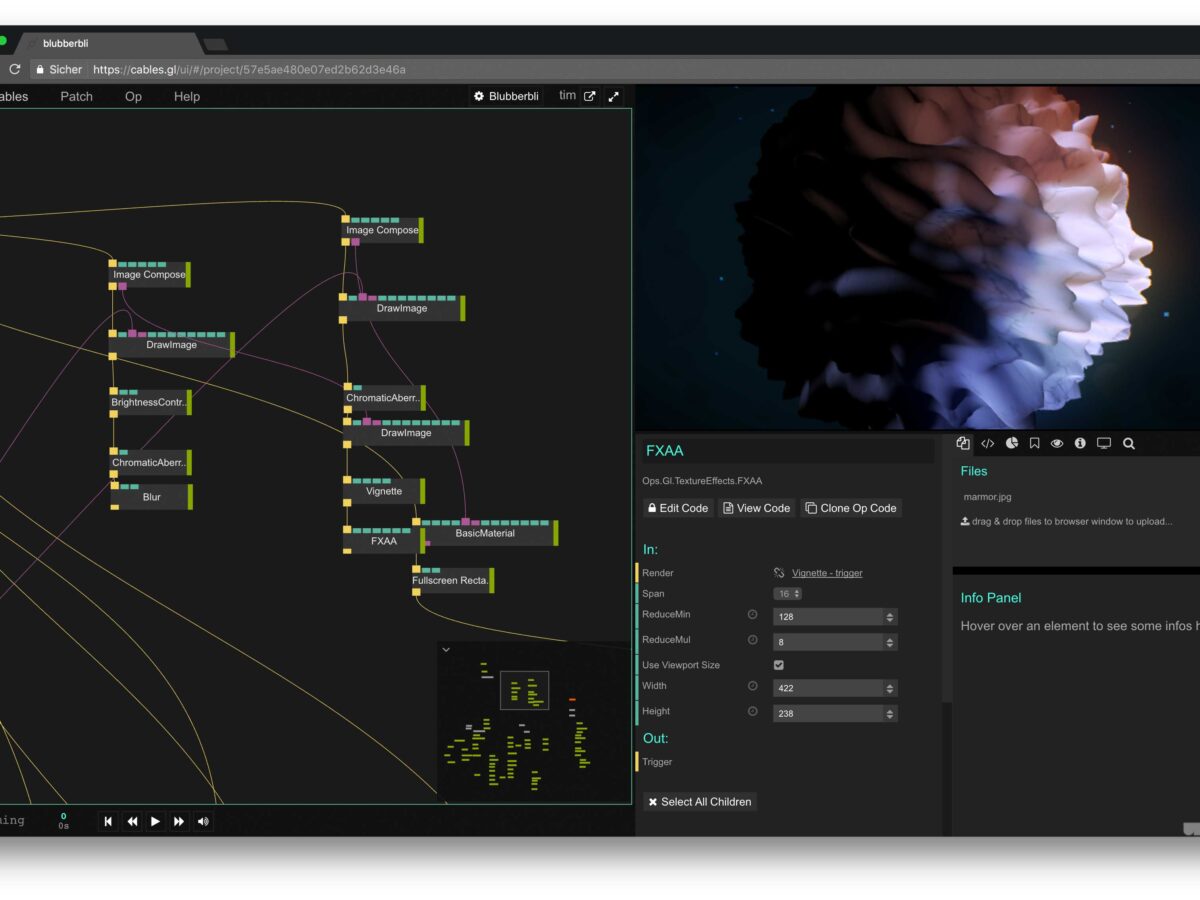Open the Span value dropdown
The image size is (1200, 900).
[788, 594]
